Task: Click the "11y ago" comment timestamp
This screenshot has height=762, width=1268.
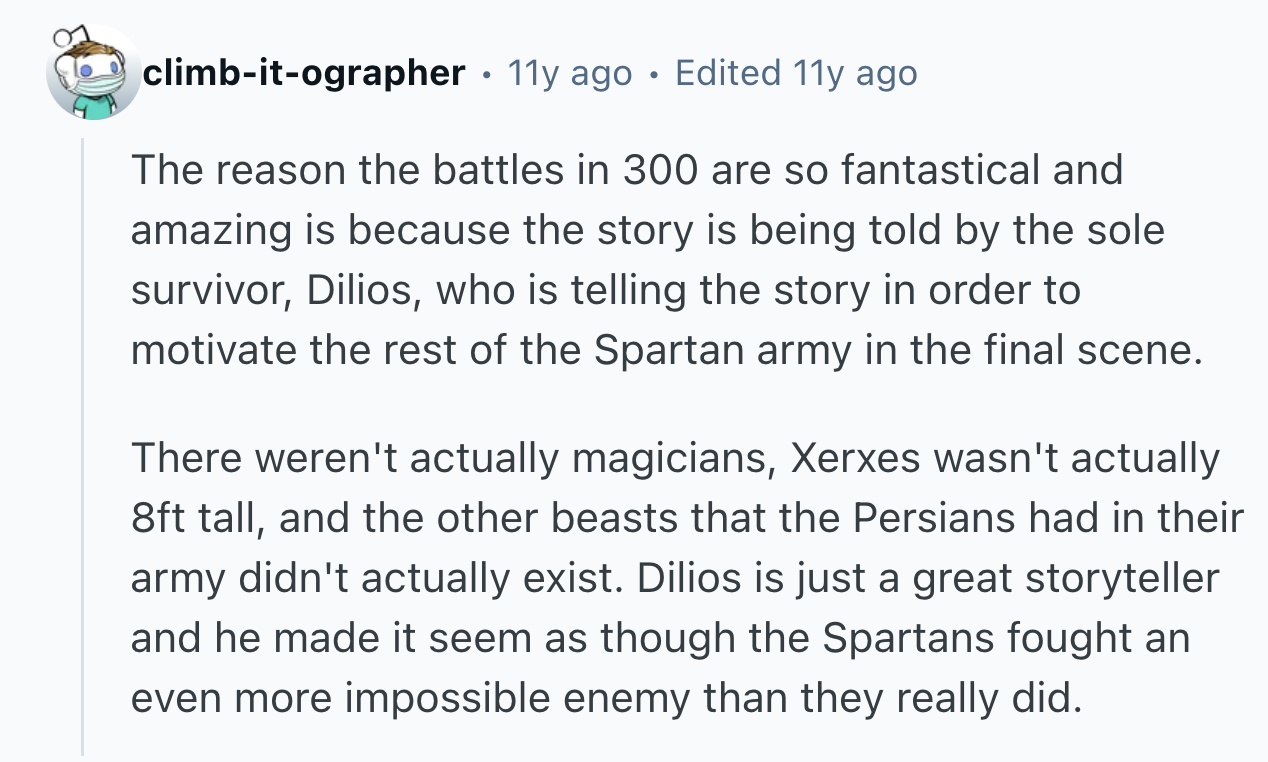Action: pyautogui.click(x=570, y=73)
